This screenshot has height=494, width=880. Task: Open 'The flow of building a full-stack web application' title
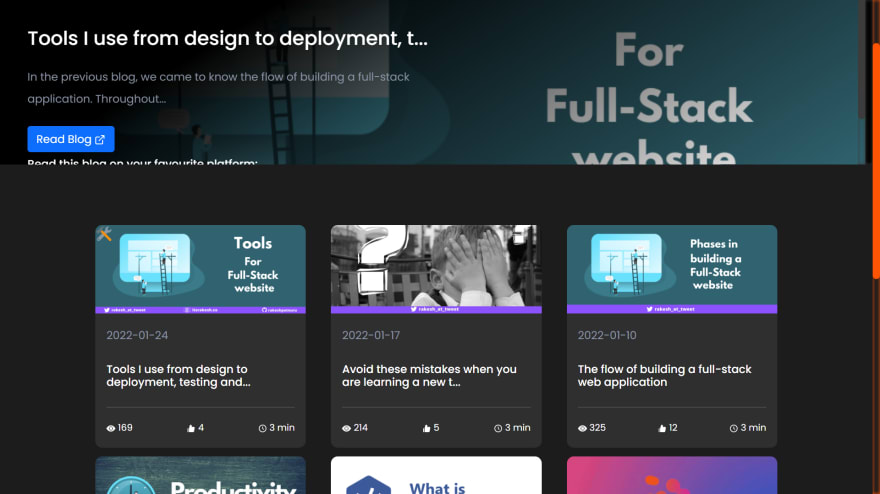664,376
